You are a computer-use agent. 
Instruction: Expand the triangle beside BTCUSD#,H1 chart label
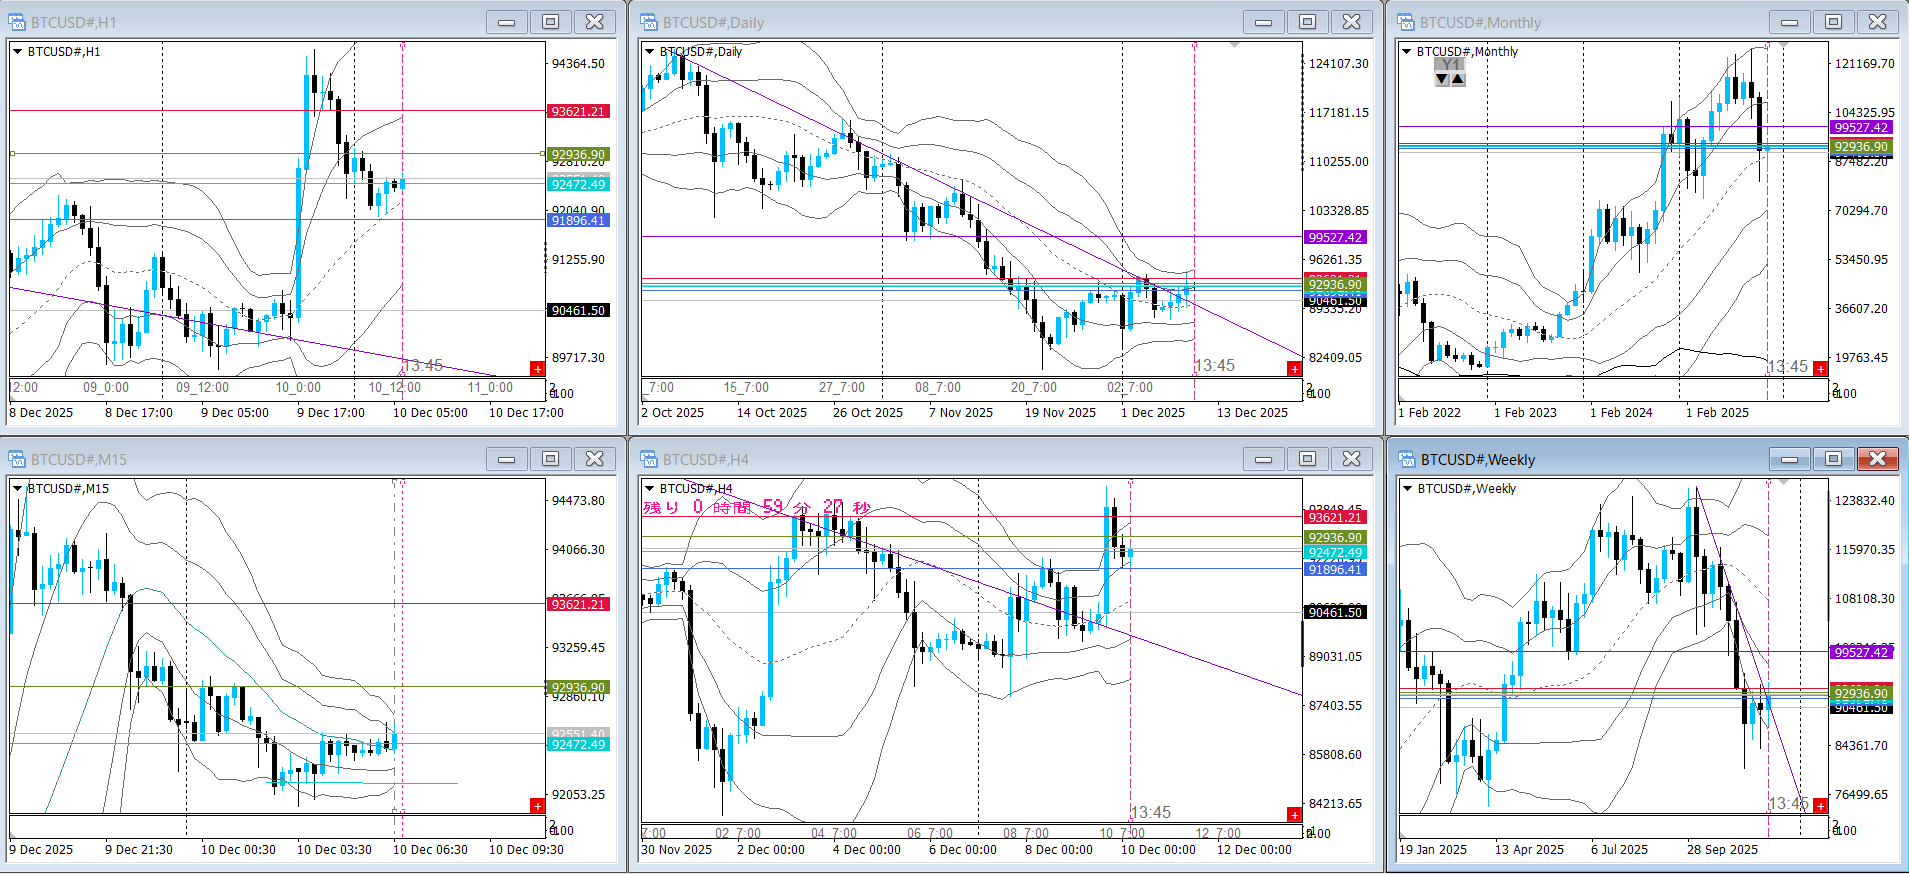tap(17, 52)
